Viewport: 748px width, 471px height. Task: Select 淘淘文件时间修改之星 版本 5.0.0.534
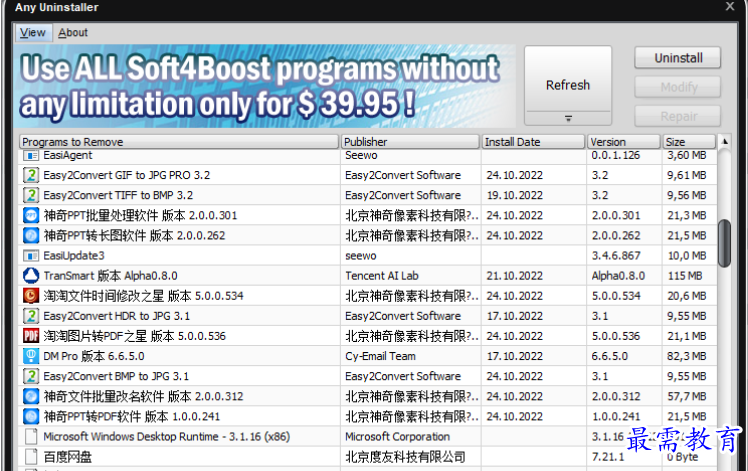tap(143, 296)
